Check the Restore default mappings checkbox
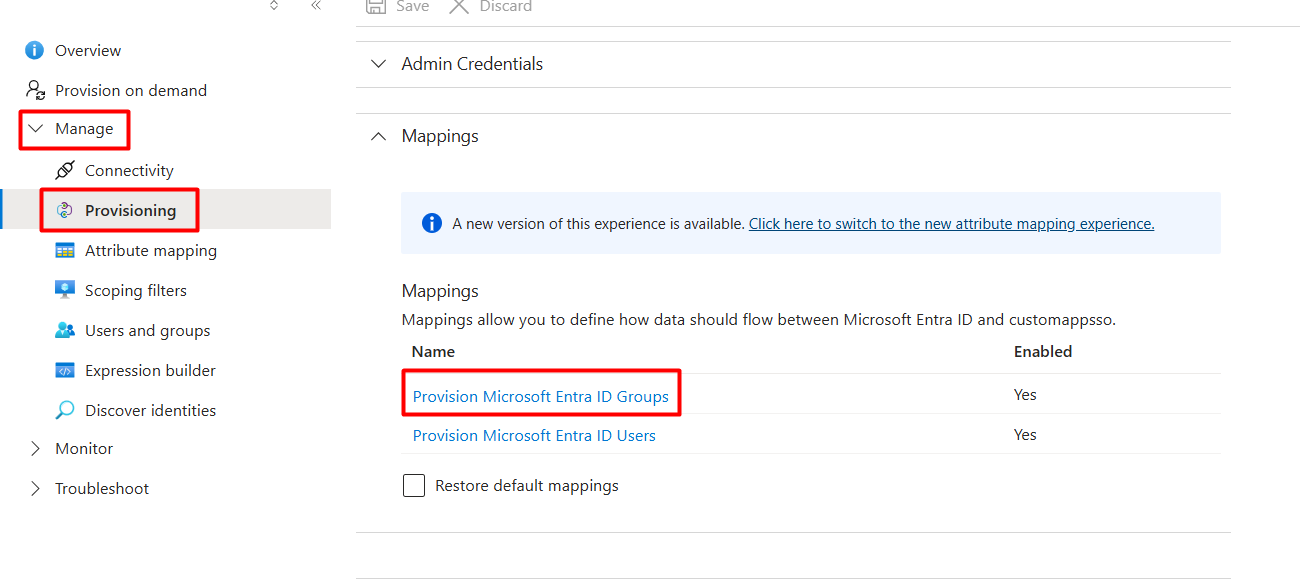The height and width of the screenshot is (588, 1300). tap(414, 486)
